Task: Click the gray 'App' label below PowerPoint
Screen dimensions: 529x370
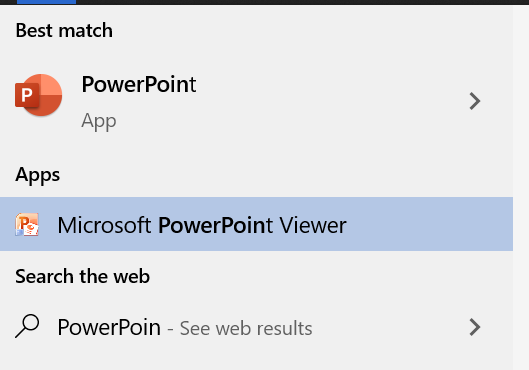Action: 99,121
